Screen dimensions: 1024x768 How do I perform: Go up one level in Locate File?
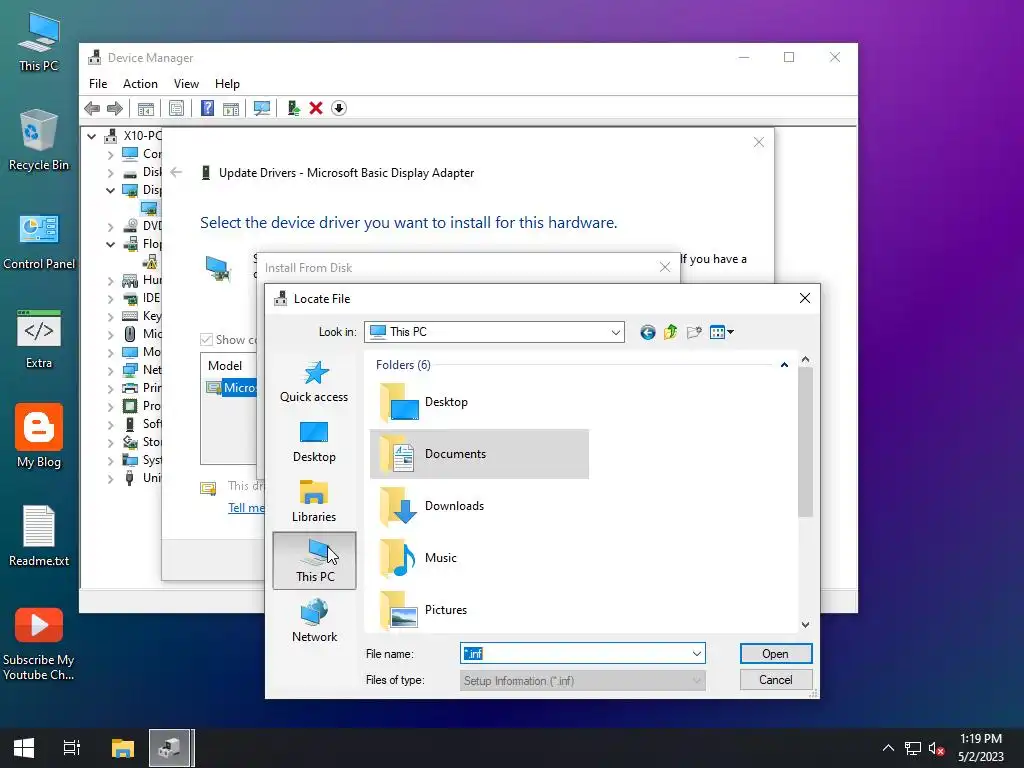coord(671,332)
